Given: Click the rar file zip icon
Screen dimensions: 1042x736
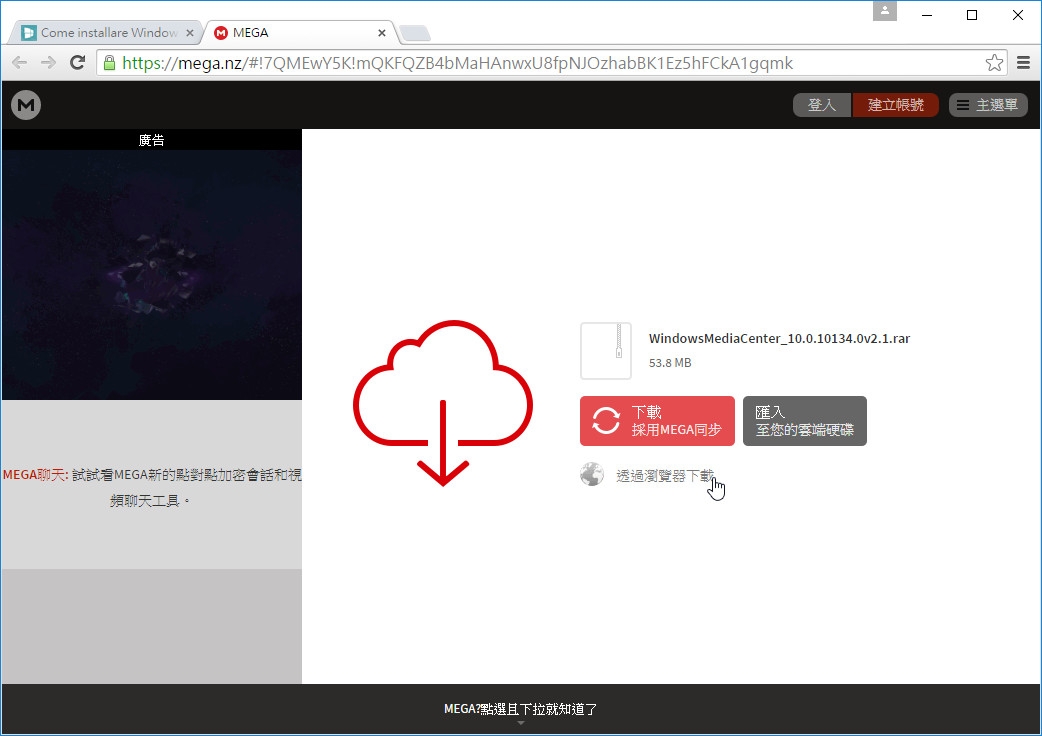Looking at the screenshot, I should pyautogui.click(x=605, y=351).
